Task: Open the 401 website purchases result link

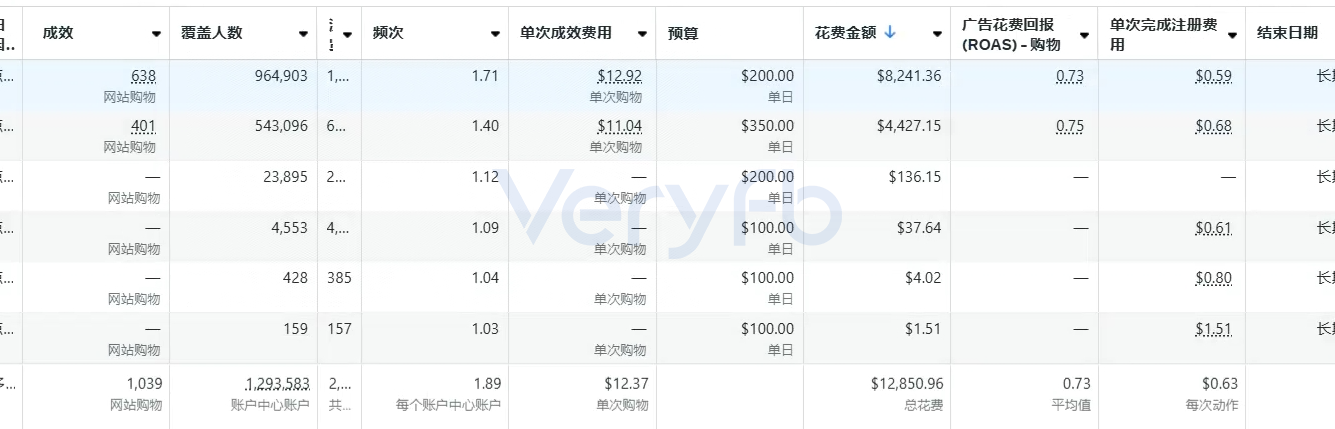Action: pyautogui.click(x=143, y=126)
